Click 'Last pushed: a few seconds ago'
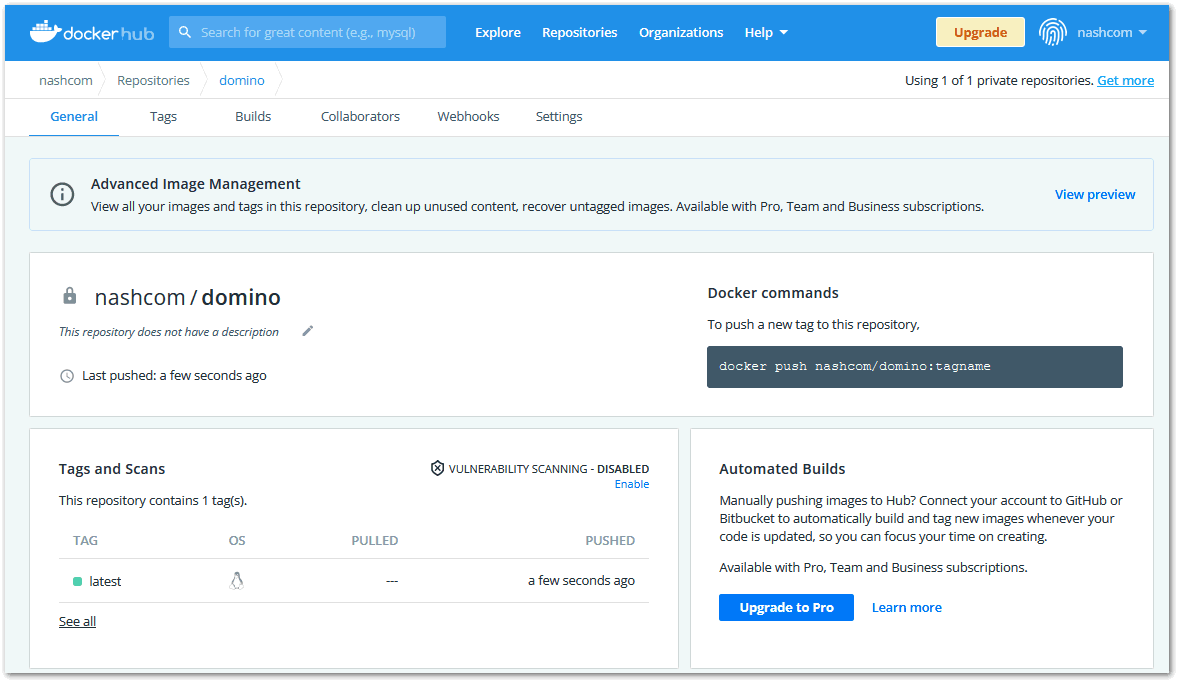 (174, 376)
